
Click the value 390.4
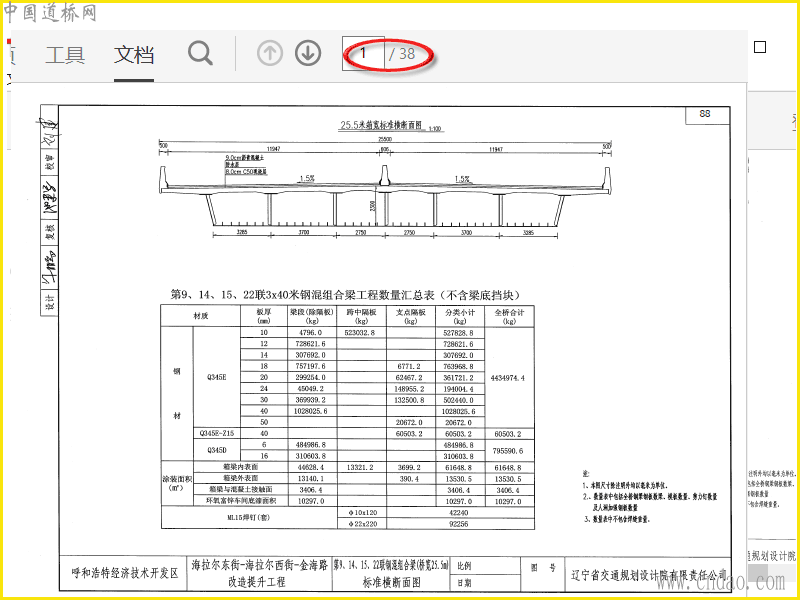(409, 479)
